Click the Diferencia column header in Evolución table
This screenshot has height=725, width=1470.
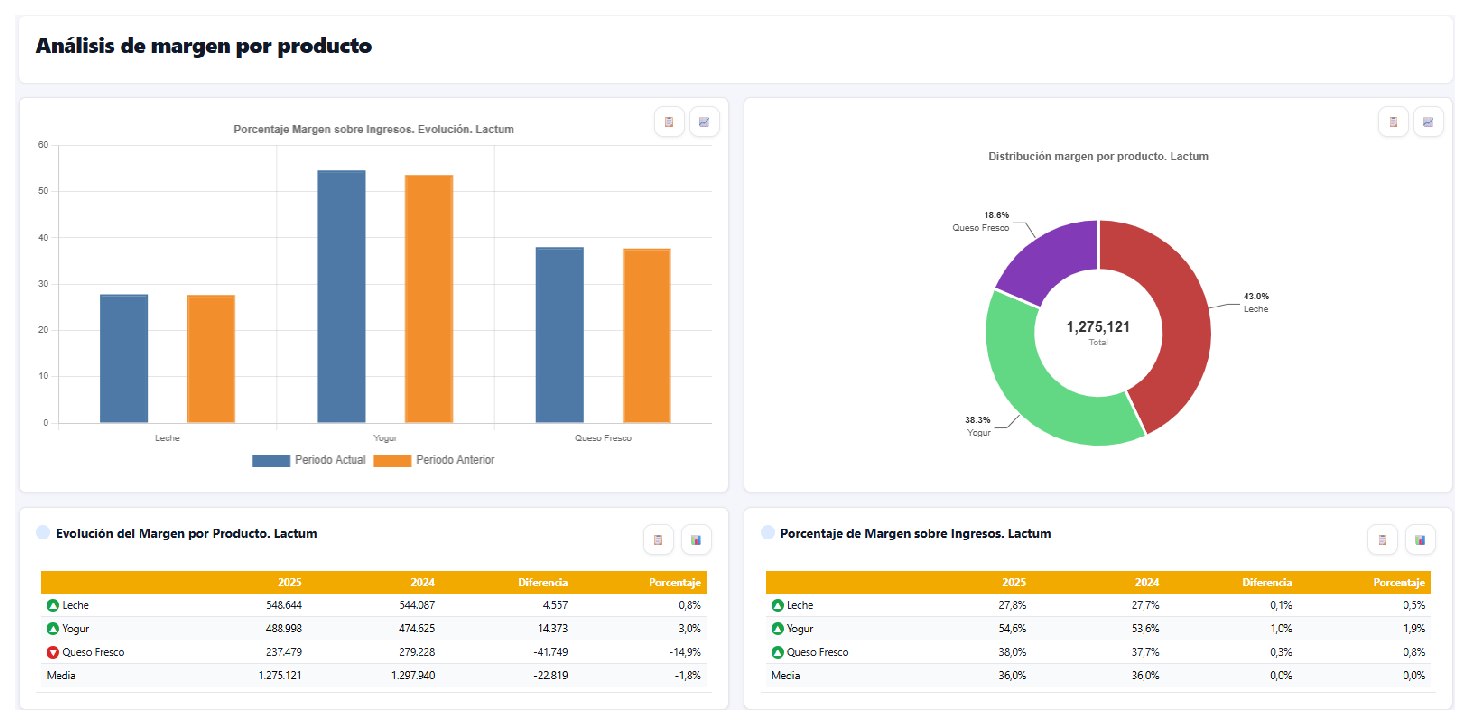[543, 582]
